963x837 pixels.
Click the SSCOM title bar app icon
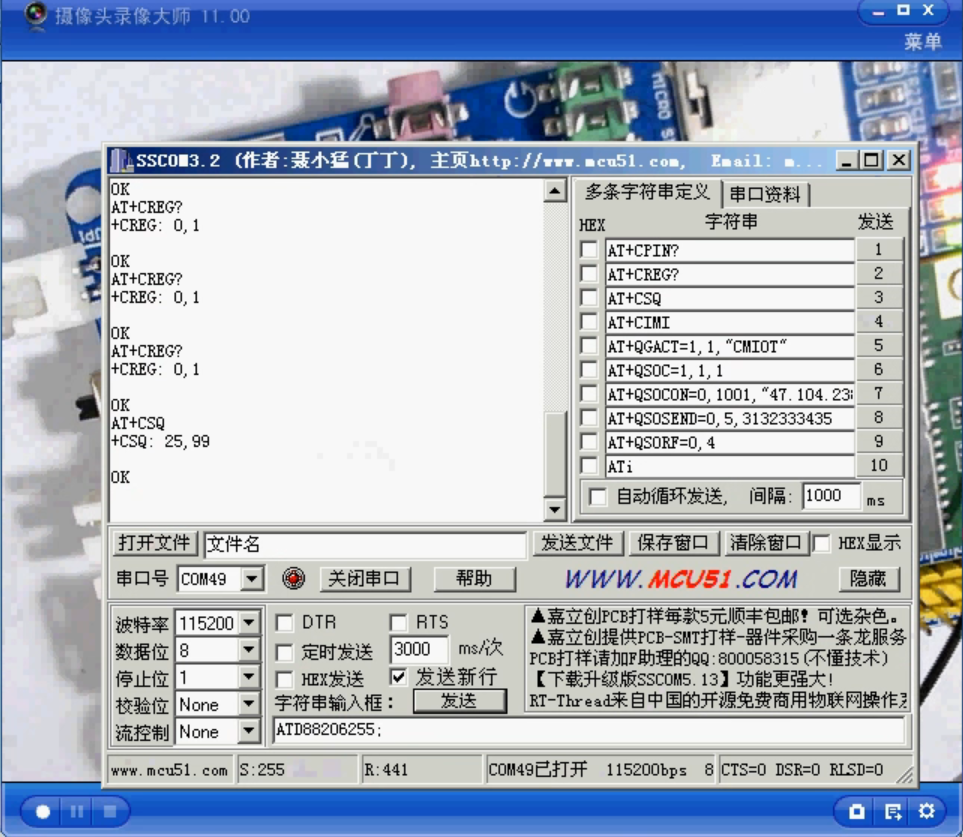pyautogui.click(x=121, y=161)
